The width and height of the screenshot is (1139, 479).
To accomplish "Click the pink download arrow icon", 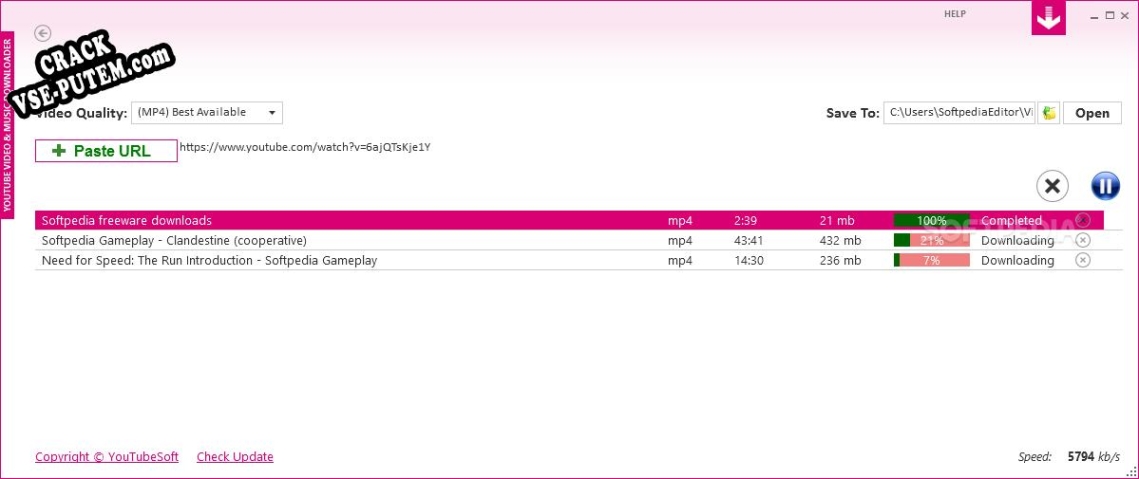I will (x=1048, y=17).
